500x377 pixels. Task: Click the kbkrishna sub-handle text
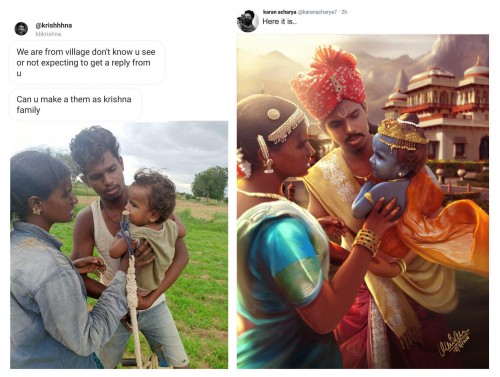coord(48,34)
